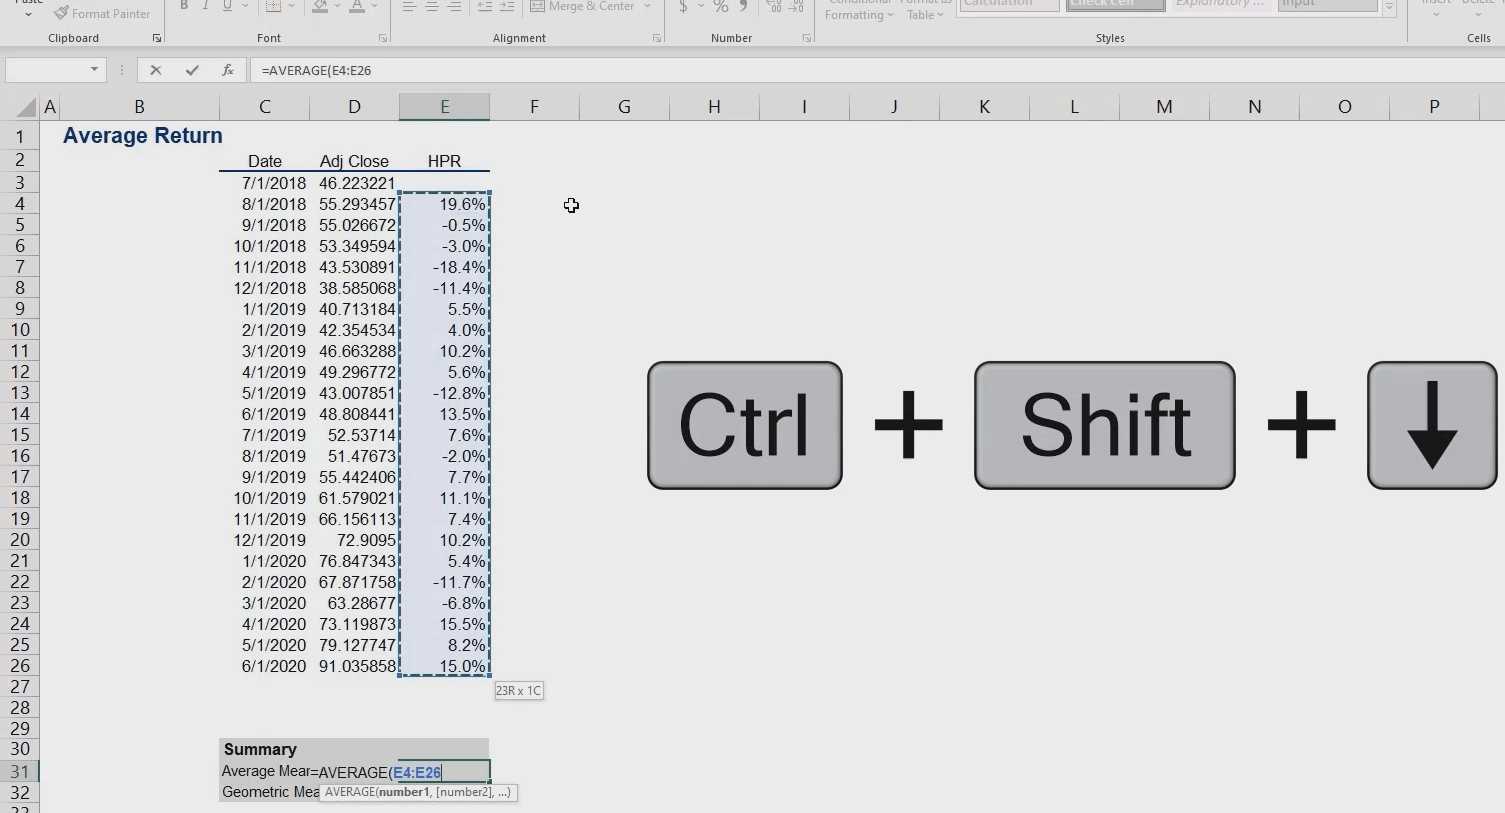Image resolution: width=1505 pixels, height=813 pixels.
Task: Select column D header
Action: pos(354,107)
